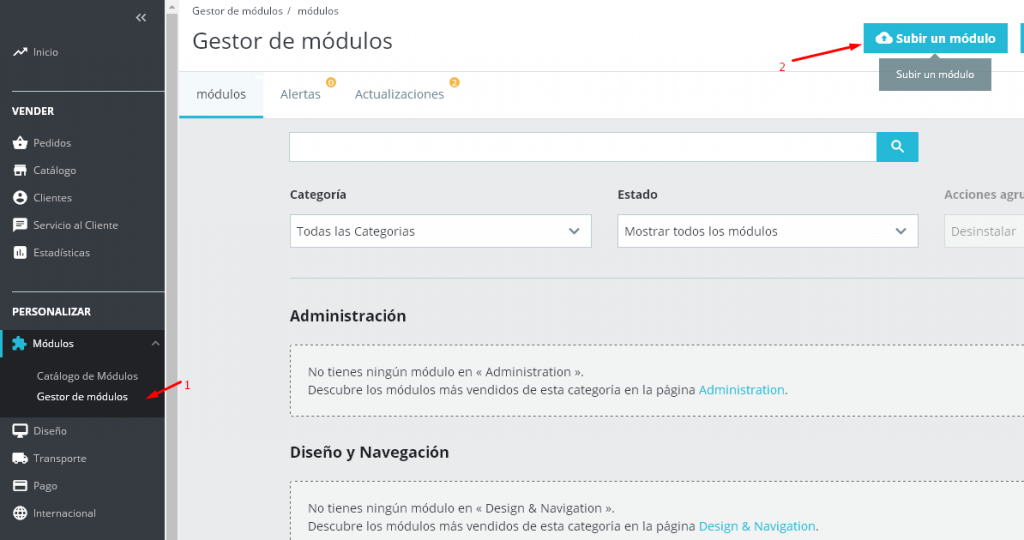The image size is (1024, 540).
Task: Click the módulos breadcrumb item
Action: click(x=318, y=11)
